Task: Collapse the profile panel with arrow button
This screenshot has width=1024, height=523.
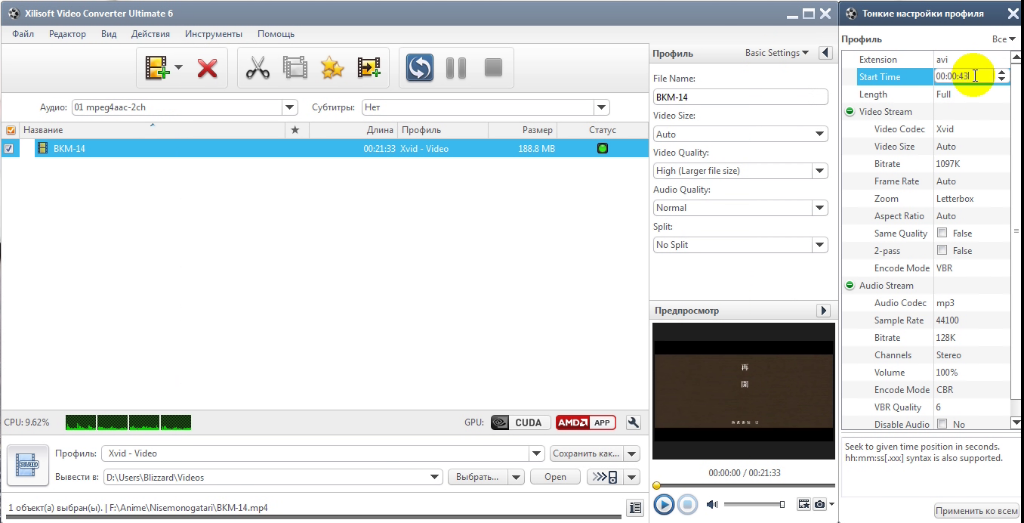Action: 825,53
